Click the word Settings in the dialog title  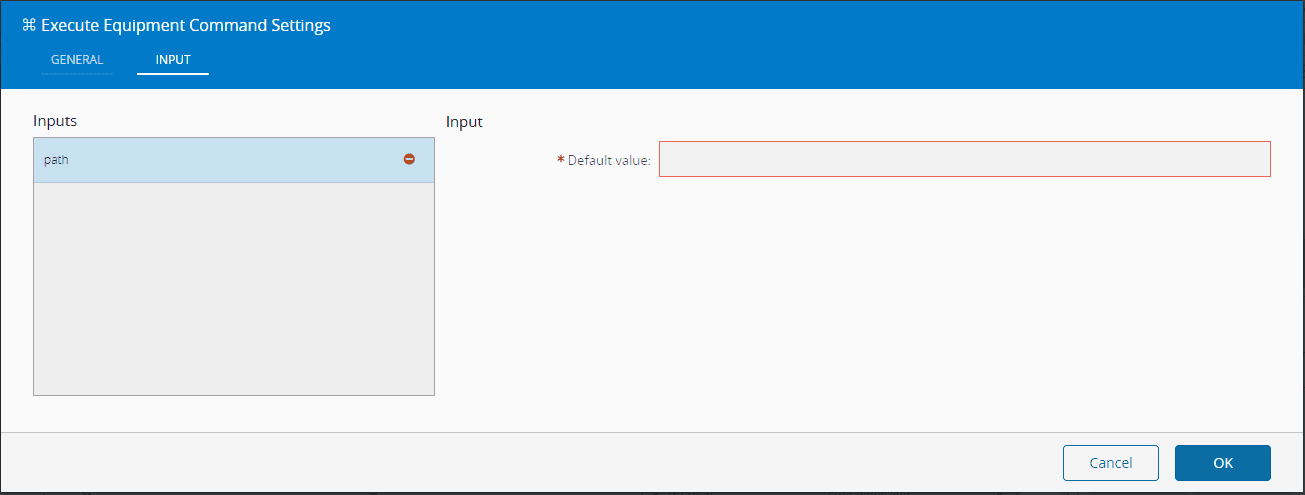point(300,26)
